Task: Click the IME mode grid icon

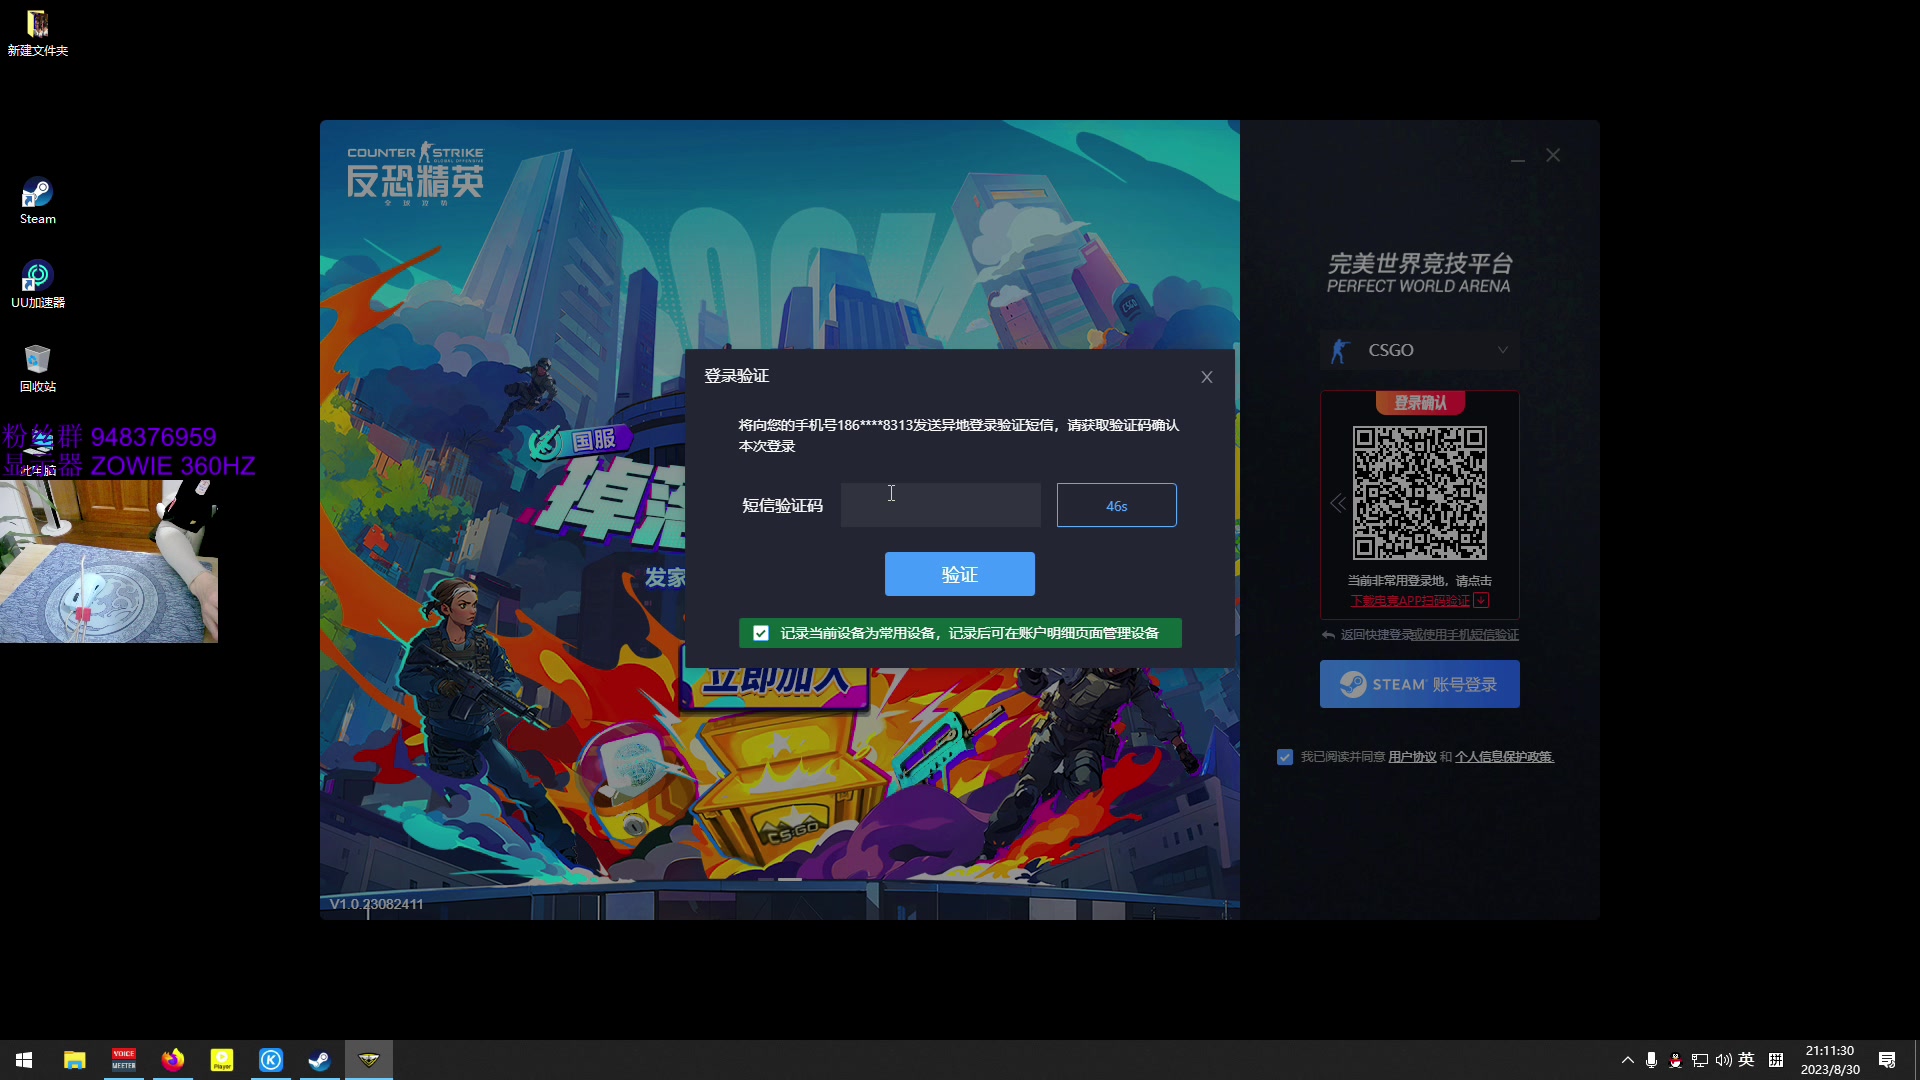Action: pos(1776,1060)
